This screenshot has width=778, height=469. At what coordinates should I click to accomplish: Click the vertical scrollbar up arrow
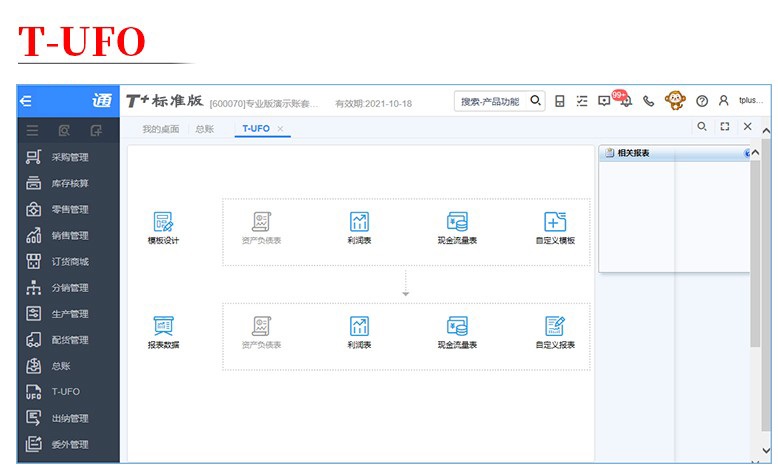coord(767,131)
